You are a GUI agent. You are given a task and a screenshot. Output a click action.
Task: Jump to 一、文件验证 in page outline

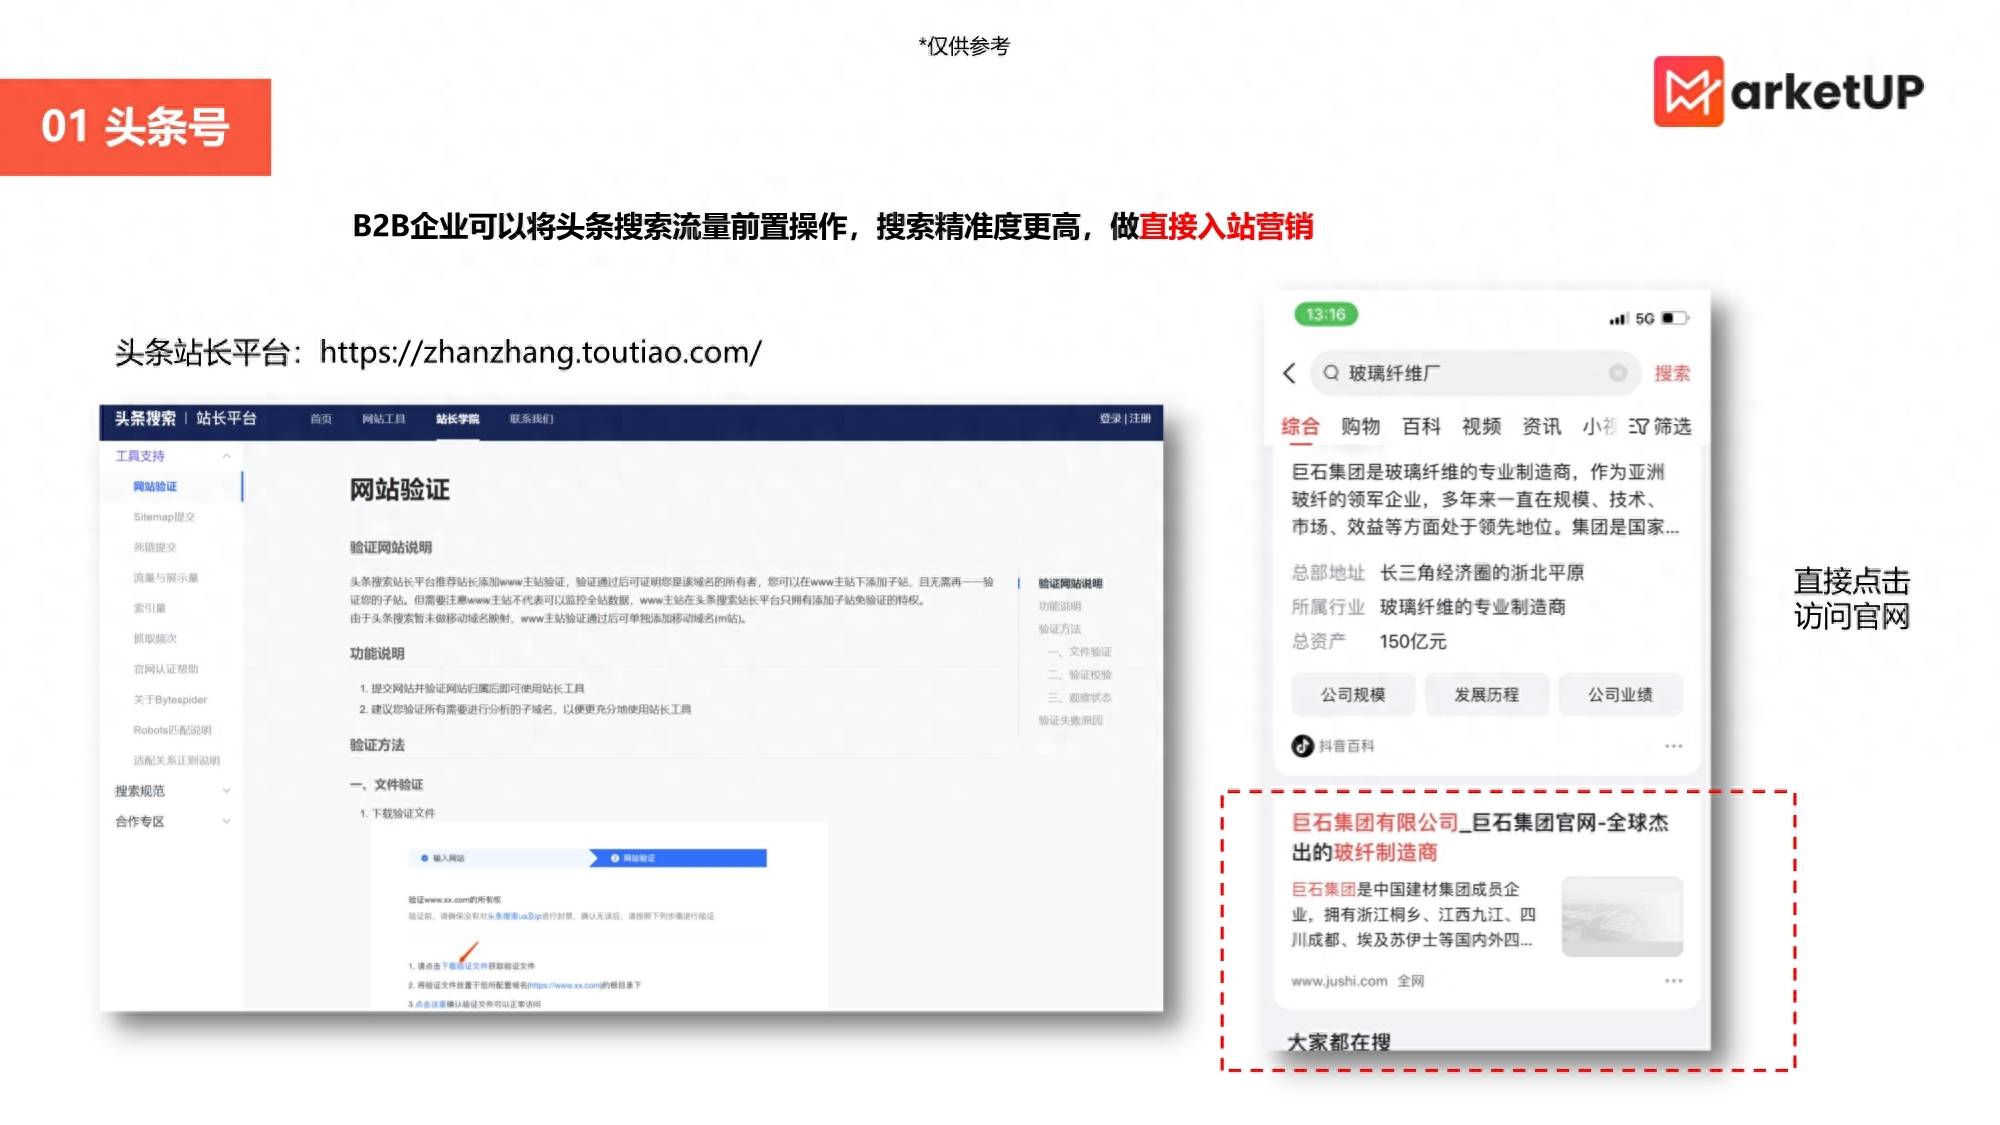1079,652
